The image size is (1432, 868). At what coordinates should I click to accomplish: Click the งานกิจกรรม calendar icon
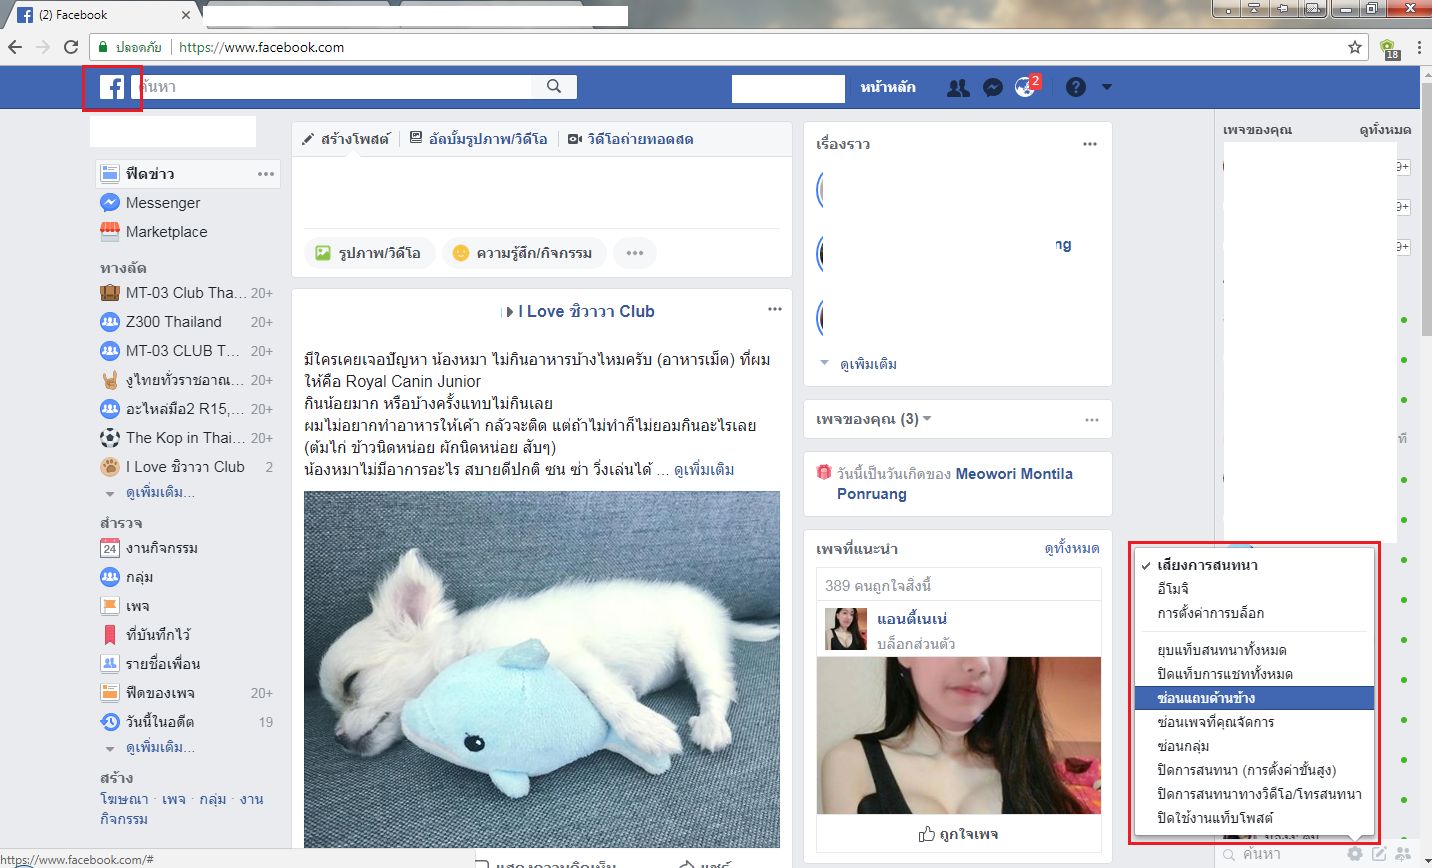pyautogui.click(x=110, y=548)
